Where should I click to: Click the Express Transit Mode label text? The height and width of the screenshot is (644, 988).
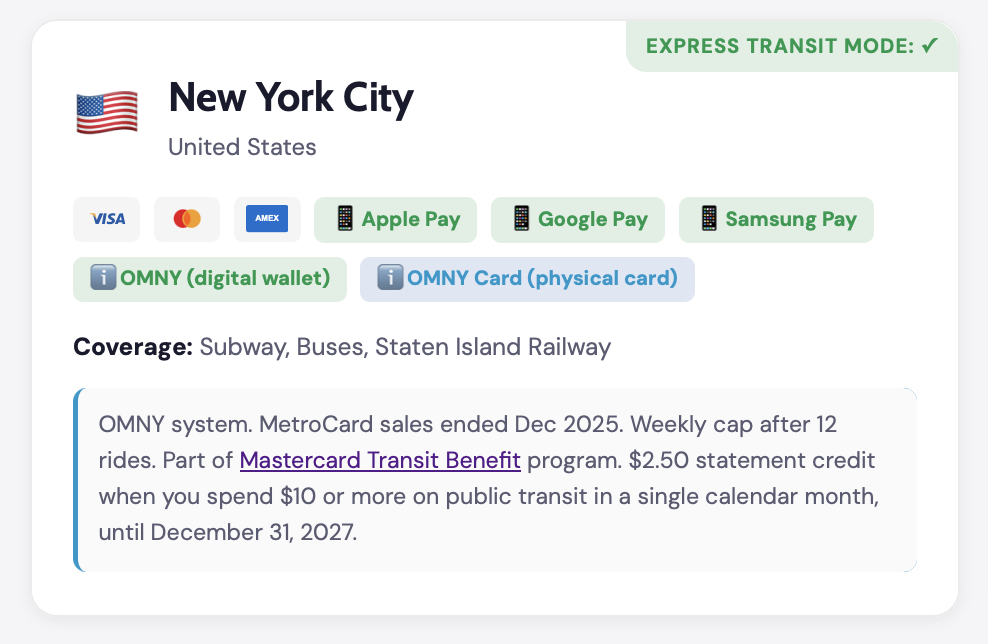click(780, 46)
